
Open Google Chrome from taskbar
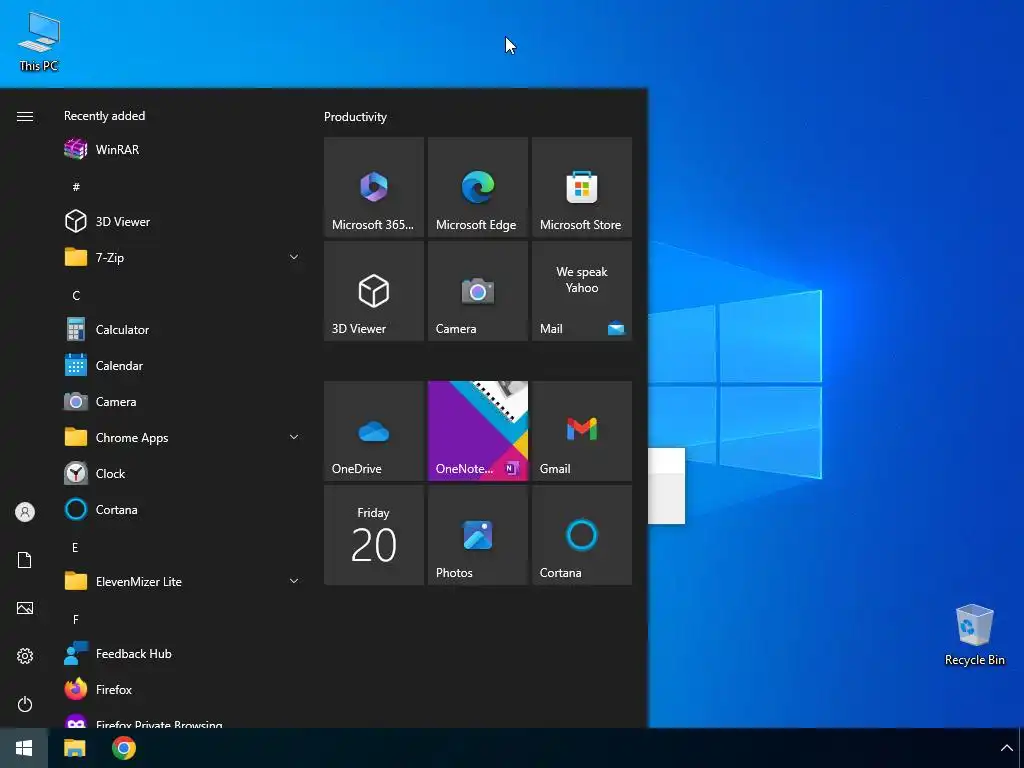[x=123, y=748]
